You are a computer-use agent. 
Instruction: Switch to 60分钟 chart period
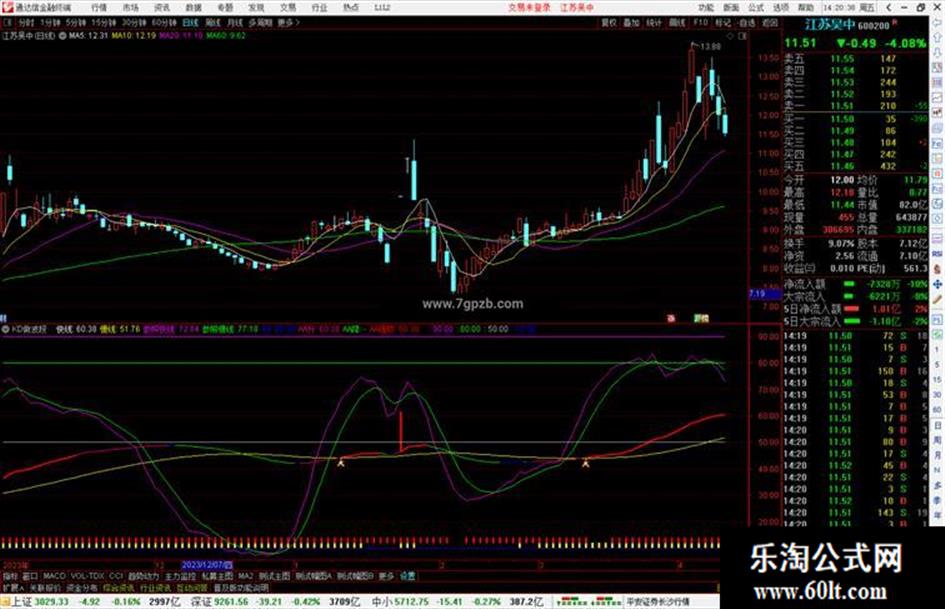tap(164, 22)
